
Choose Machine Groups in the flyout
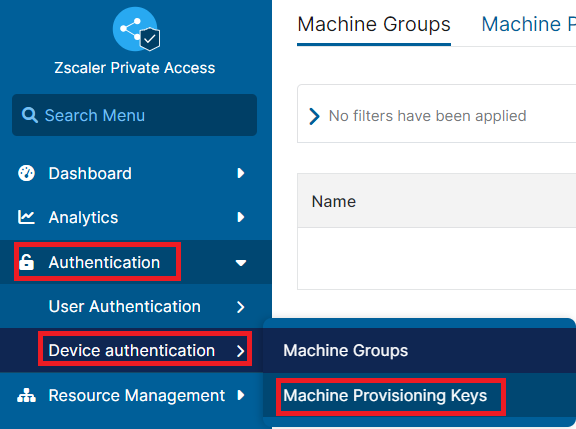(419, 350)
